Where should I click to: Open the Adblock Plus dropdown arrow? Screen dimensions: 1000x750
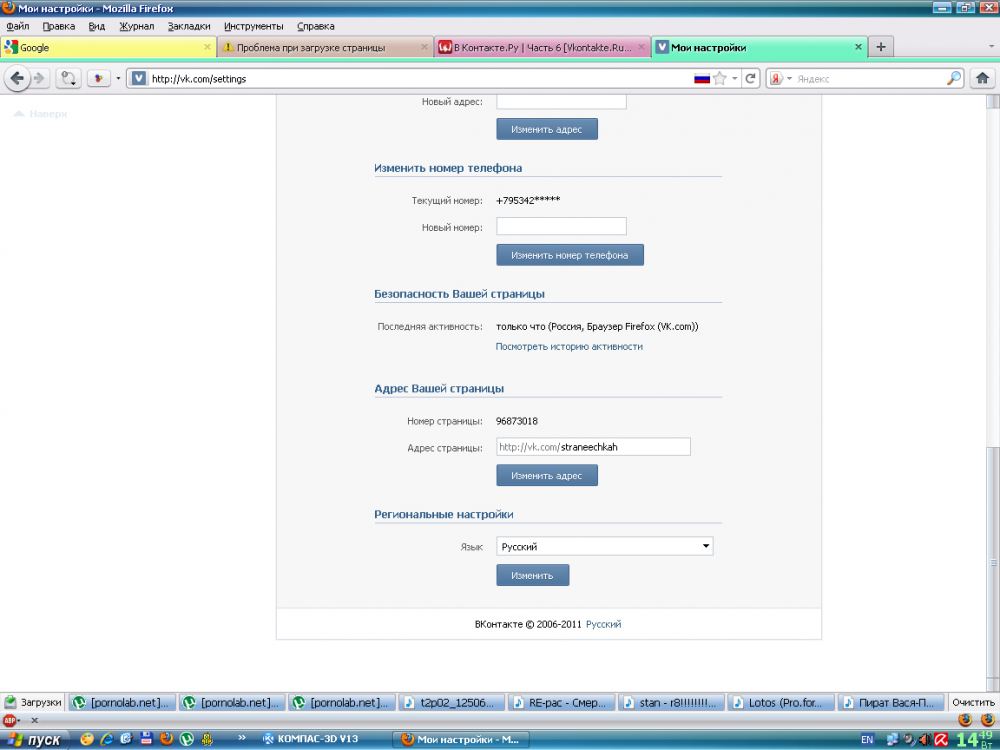(x=19, y=721)
